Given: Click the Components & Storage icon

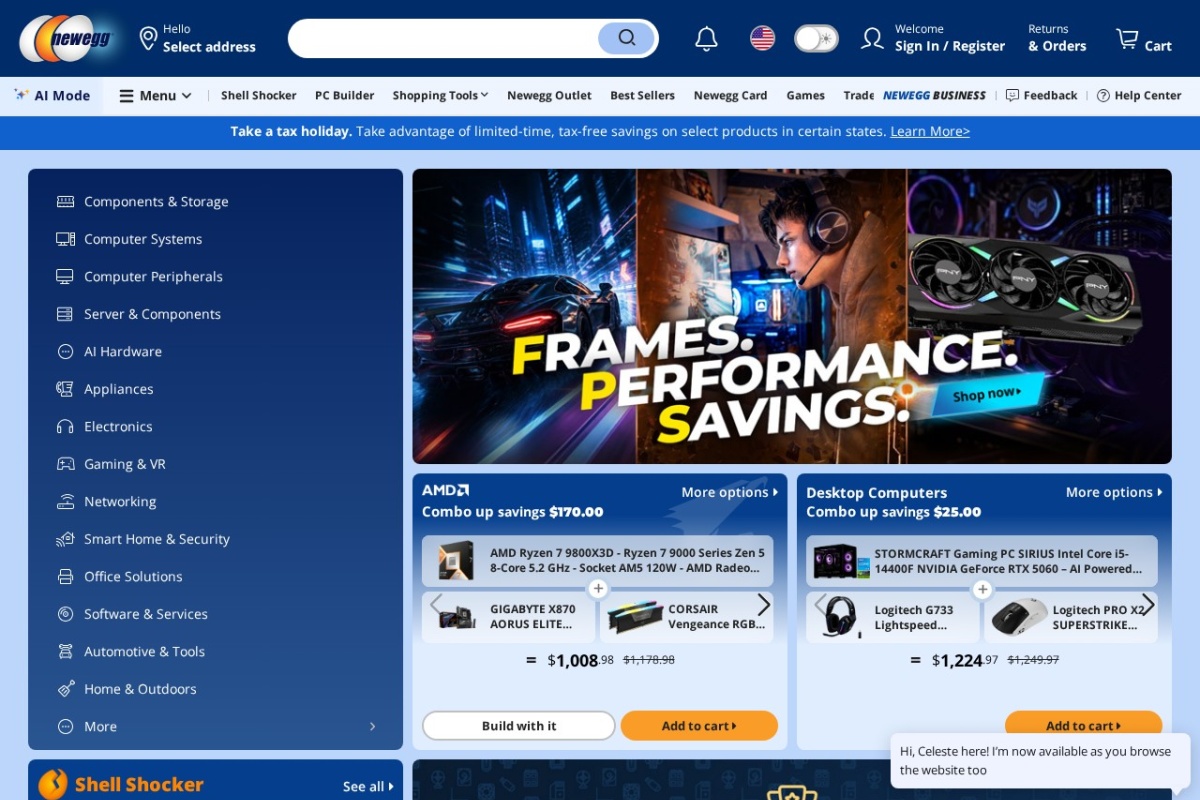Looking at the screenshot, I should 65,202.
